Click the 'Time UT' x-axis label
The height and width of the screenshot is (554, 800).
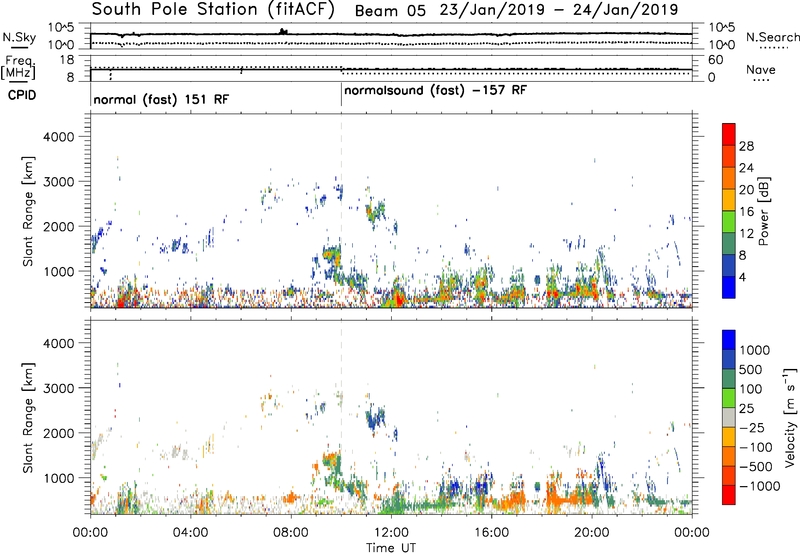click(391, 547)
